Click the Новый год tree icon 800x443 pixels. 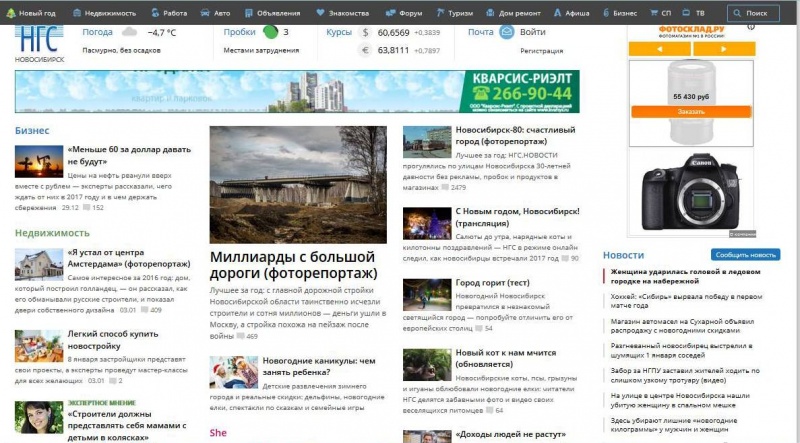click(x=10, y=13)
